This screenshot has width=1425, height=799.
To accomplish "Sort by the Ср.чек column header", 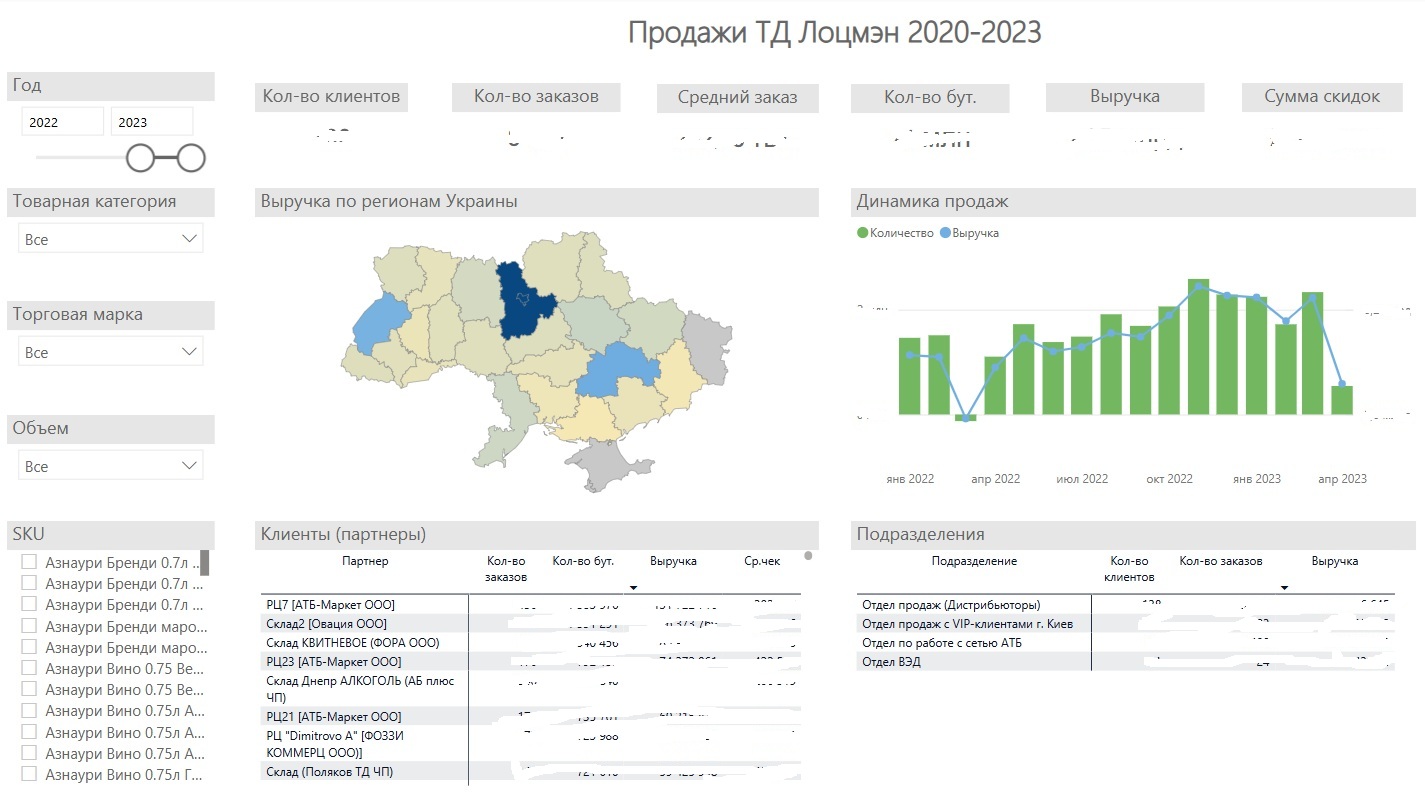I will coord(762,561).
